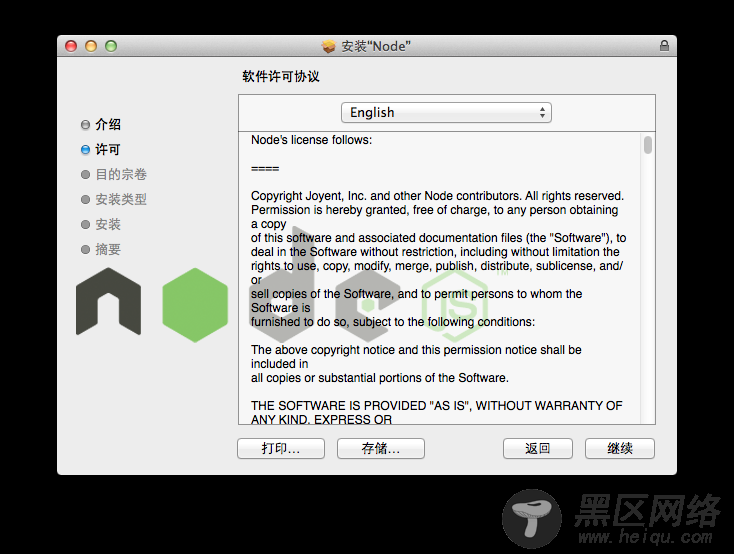Select the 介绍 step in sidebar
The width and height of the screenshot is (734, 554).
(101, 125)
